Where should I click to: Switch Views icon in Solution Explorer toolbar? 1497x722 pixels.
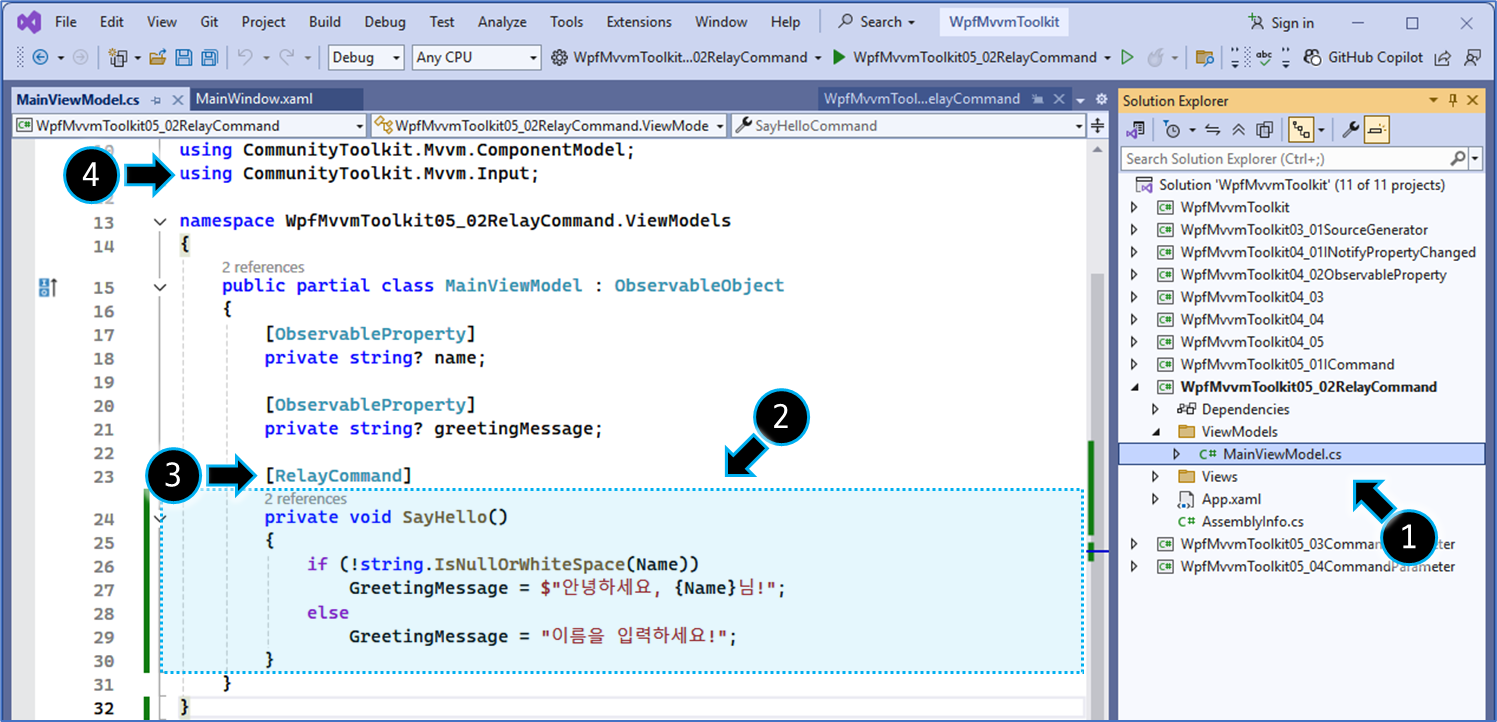tap(1135, 130)
